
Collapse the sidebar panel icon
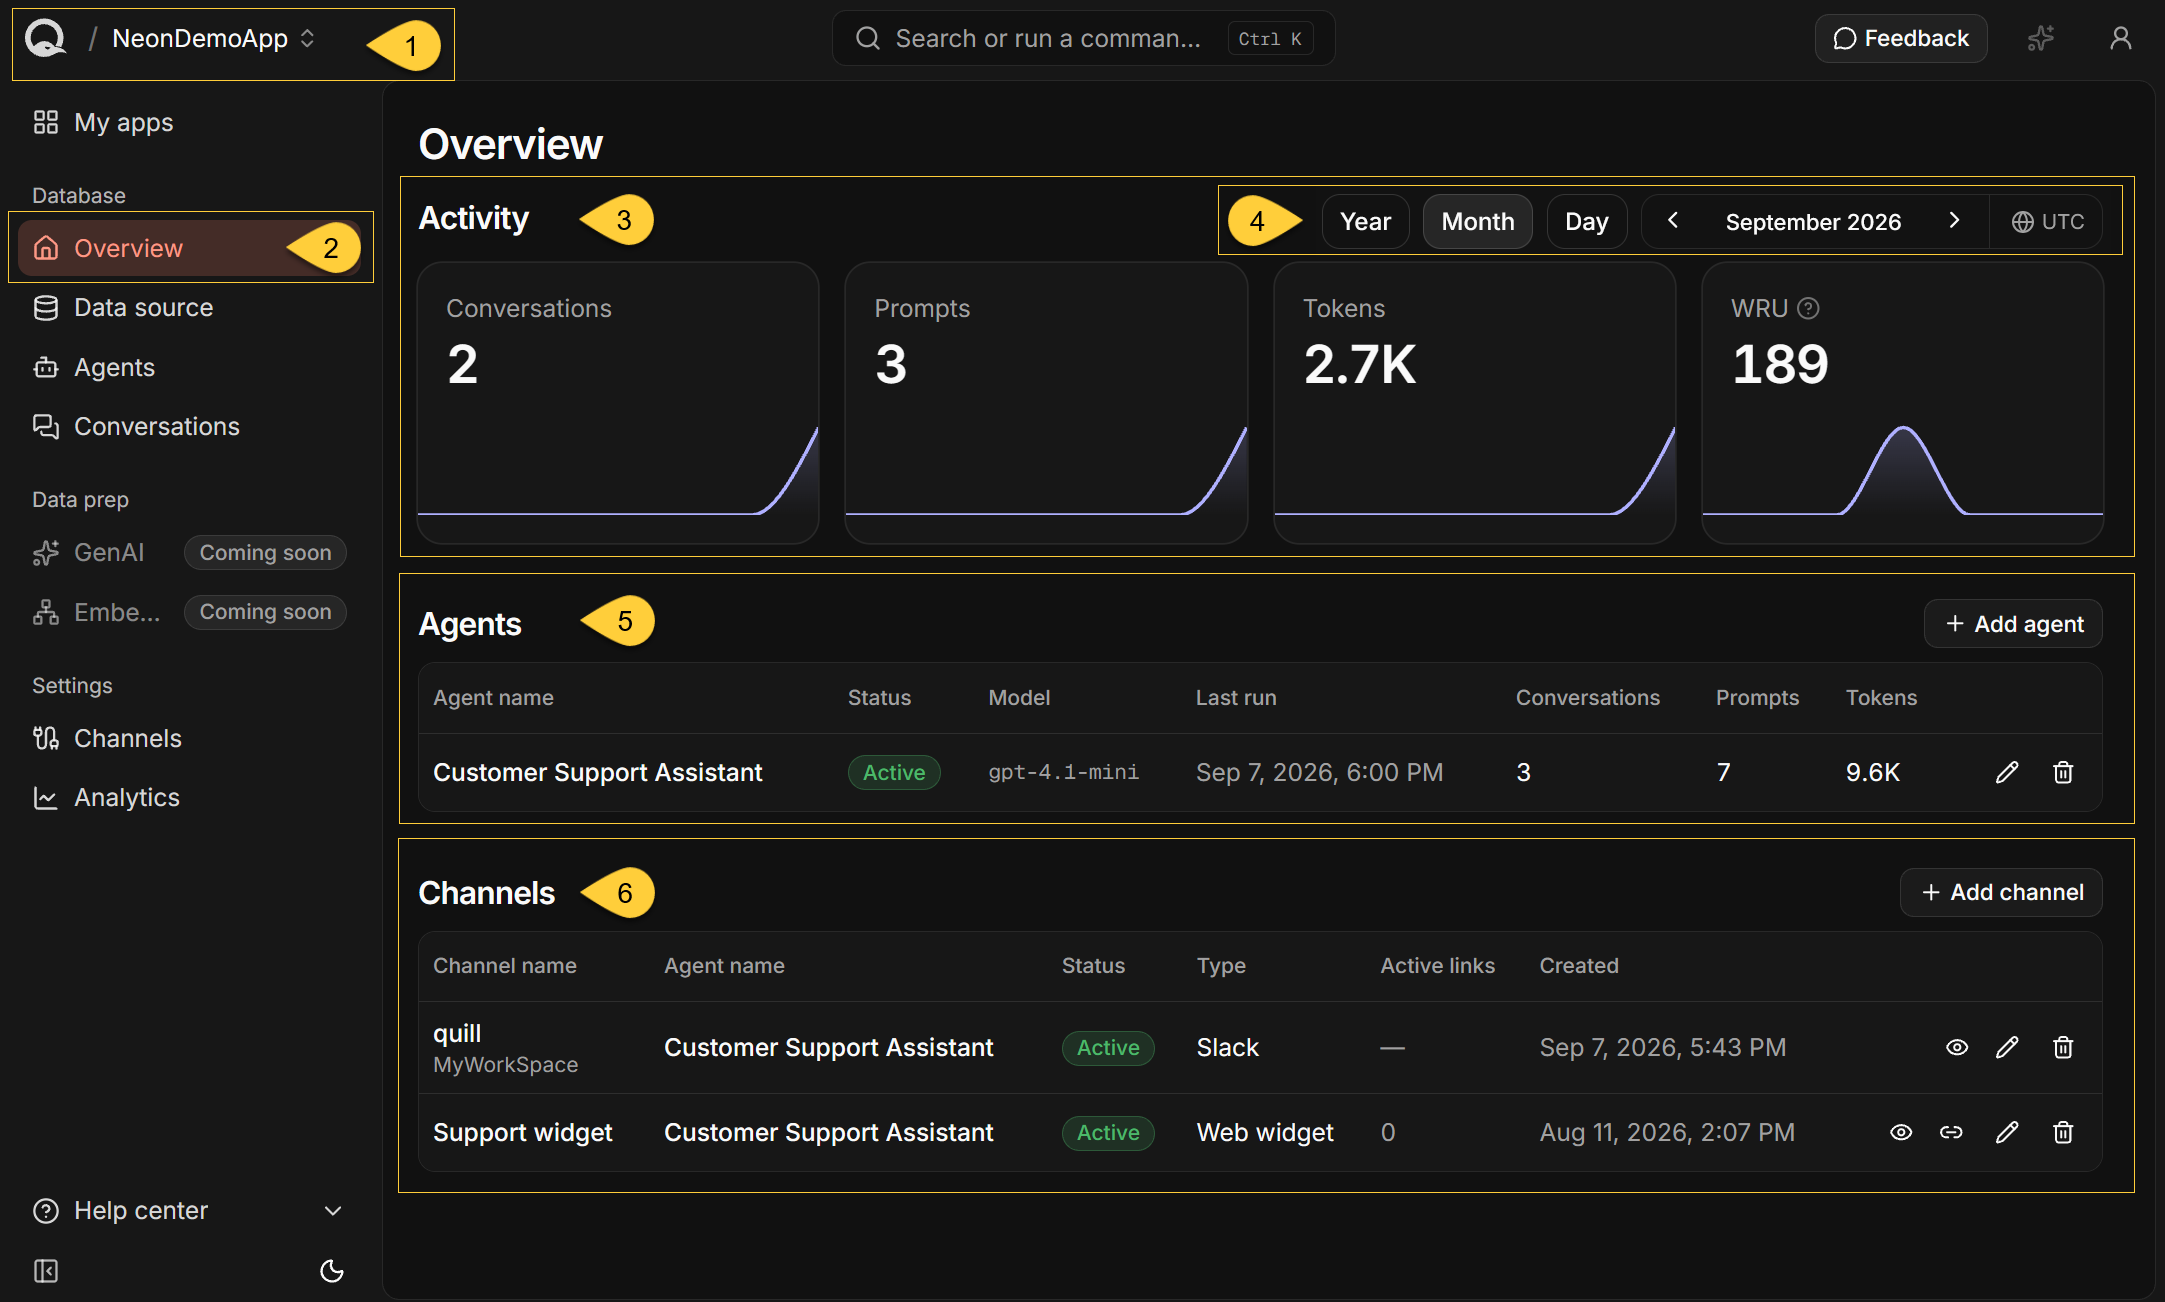(46, 1271)
